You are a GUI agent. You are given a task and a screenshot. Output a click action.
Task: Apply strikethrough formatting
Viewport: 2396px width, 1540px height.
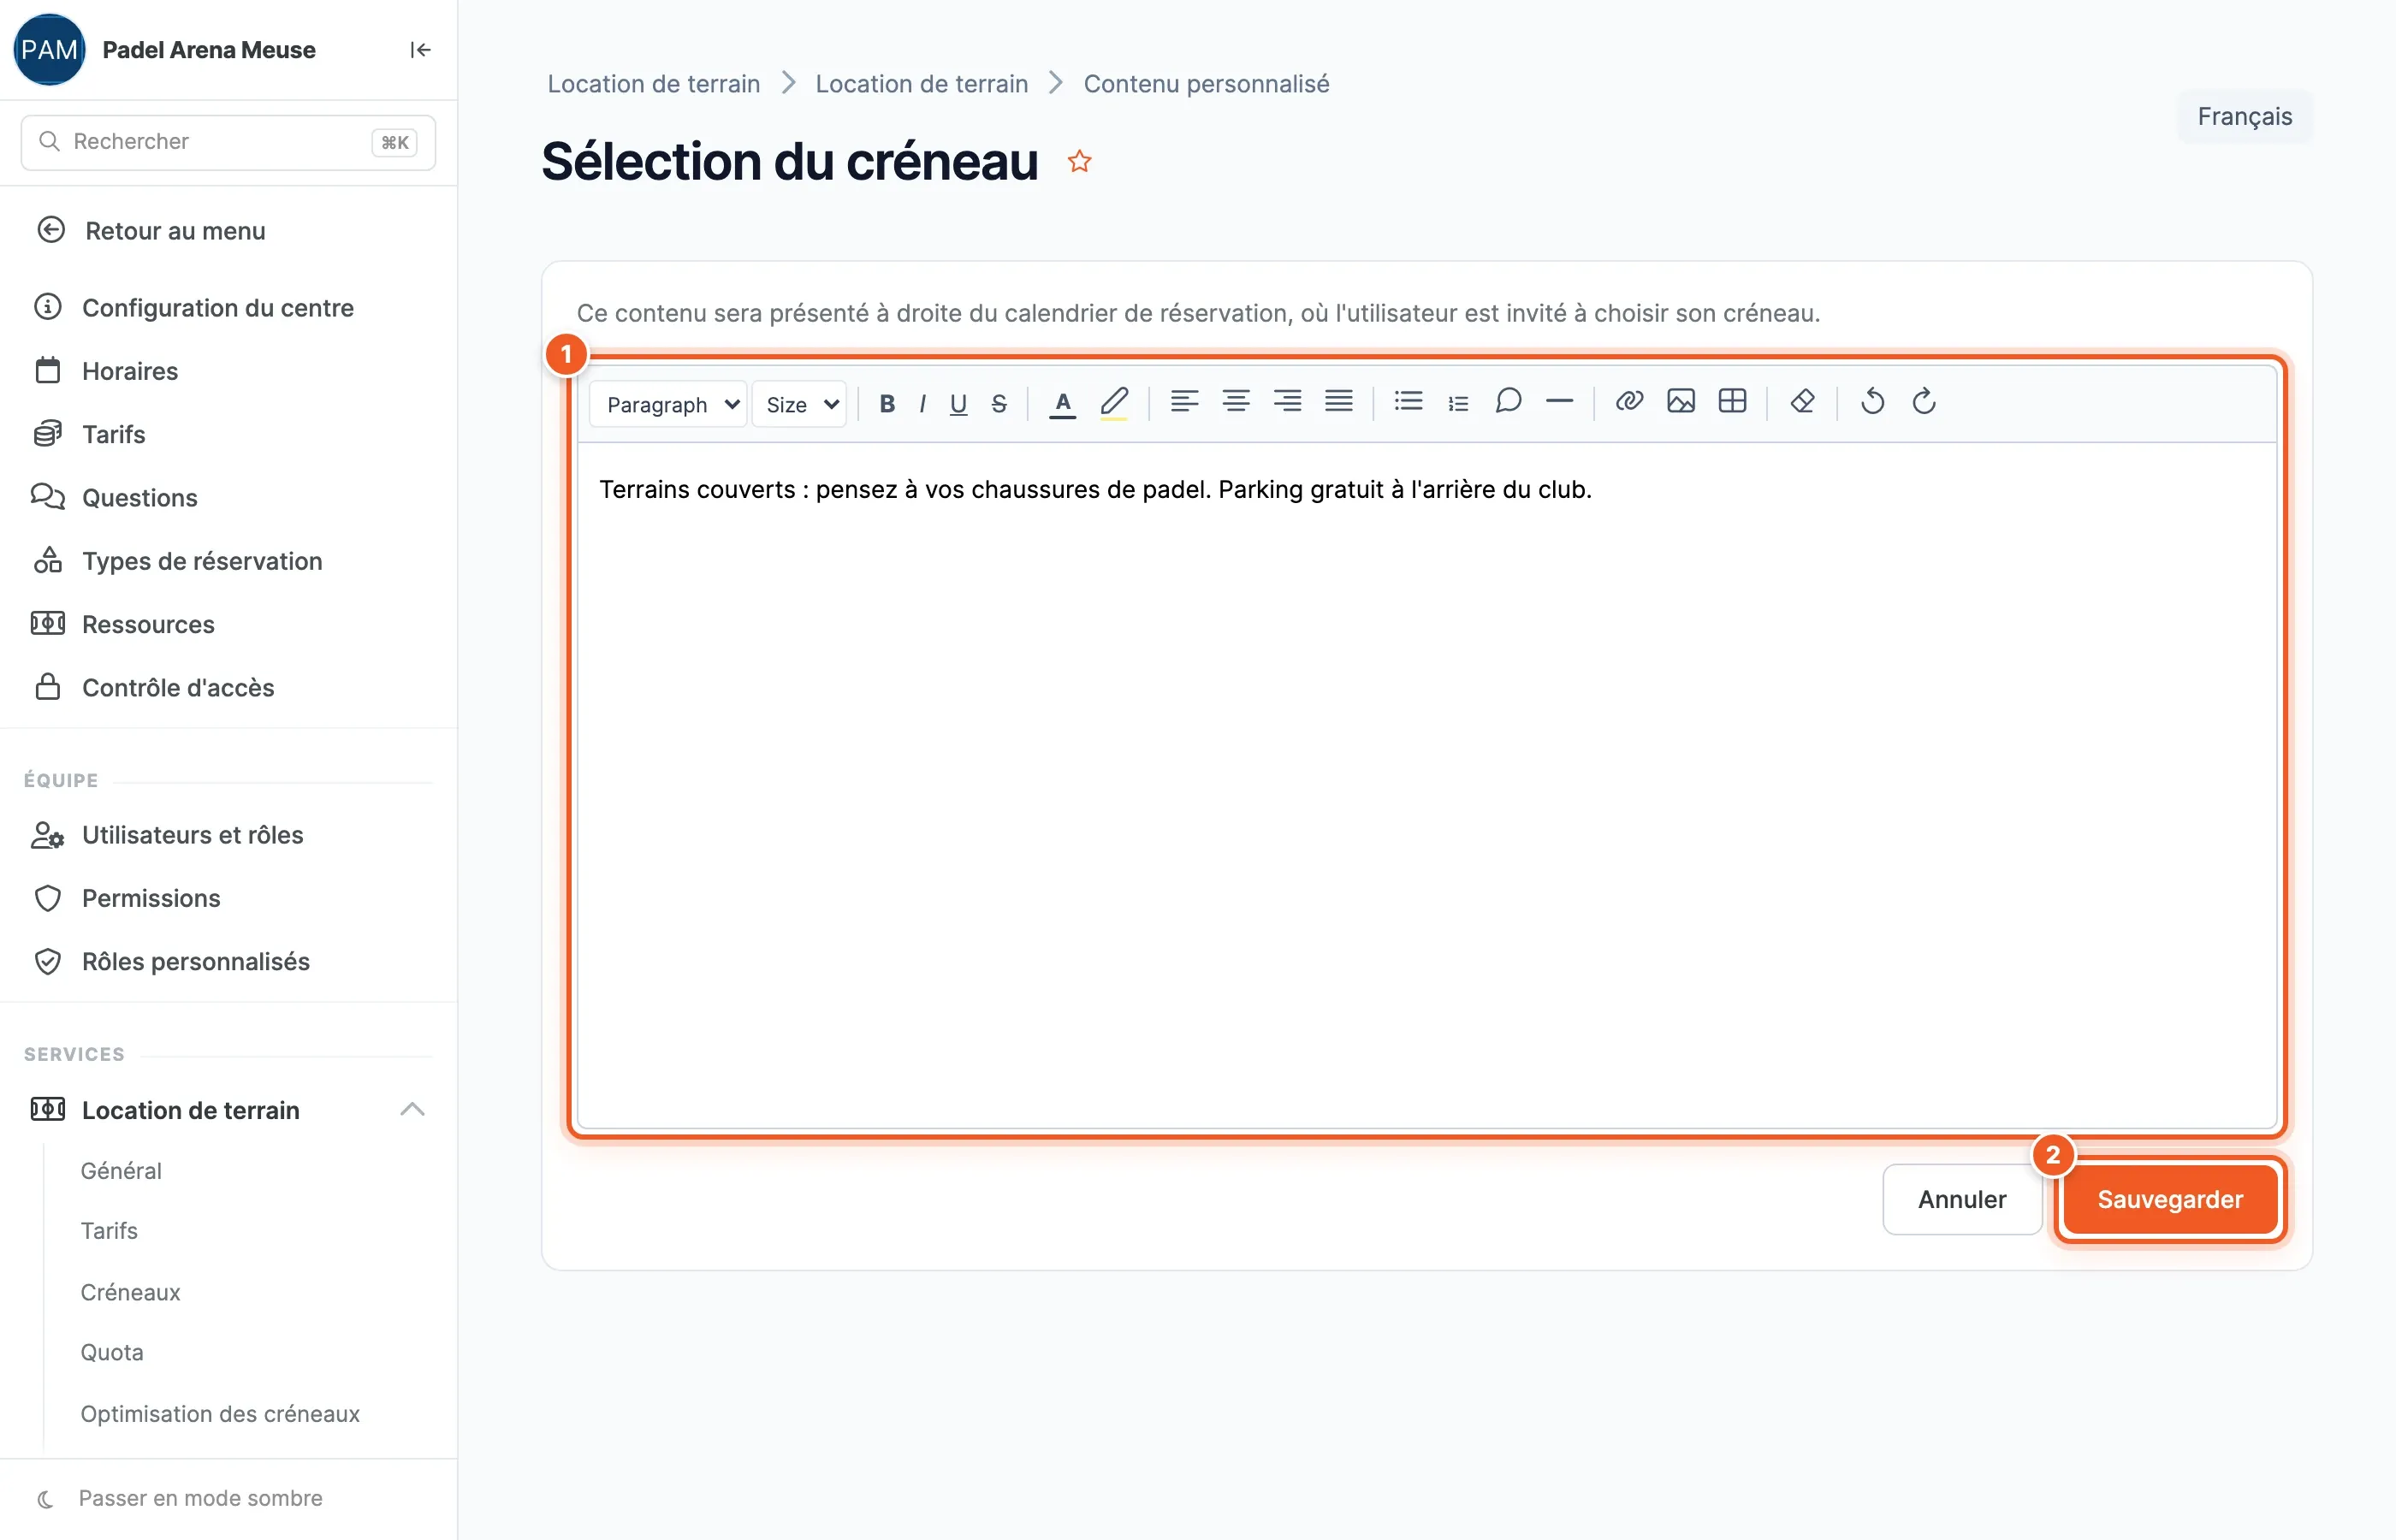999,403
